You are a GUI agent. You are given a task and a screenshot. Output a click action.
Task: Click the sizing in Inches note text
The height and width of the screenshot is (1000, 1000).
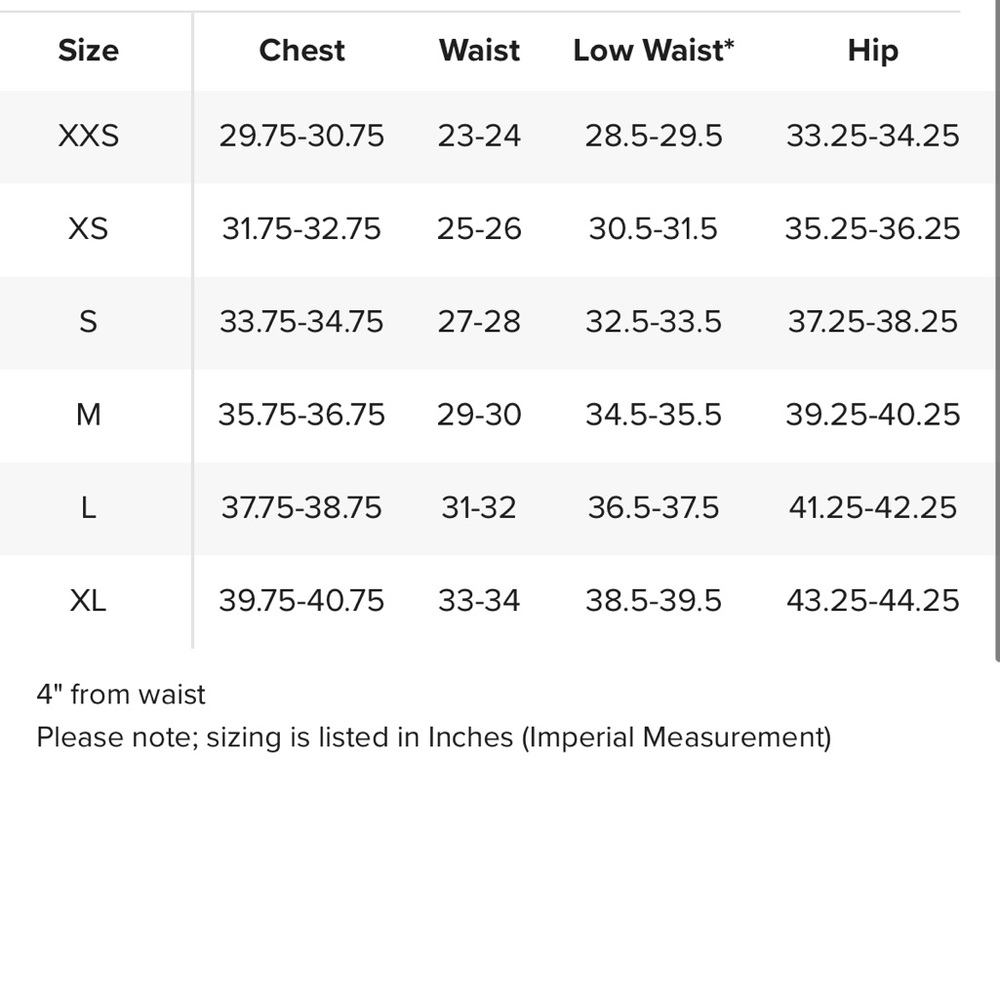click(434, 737)
